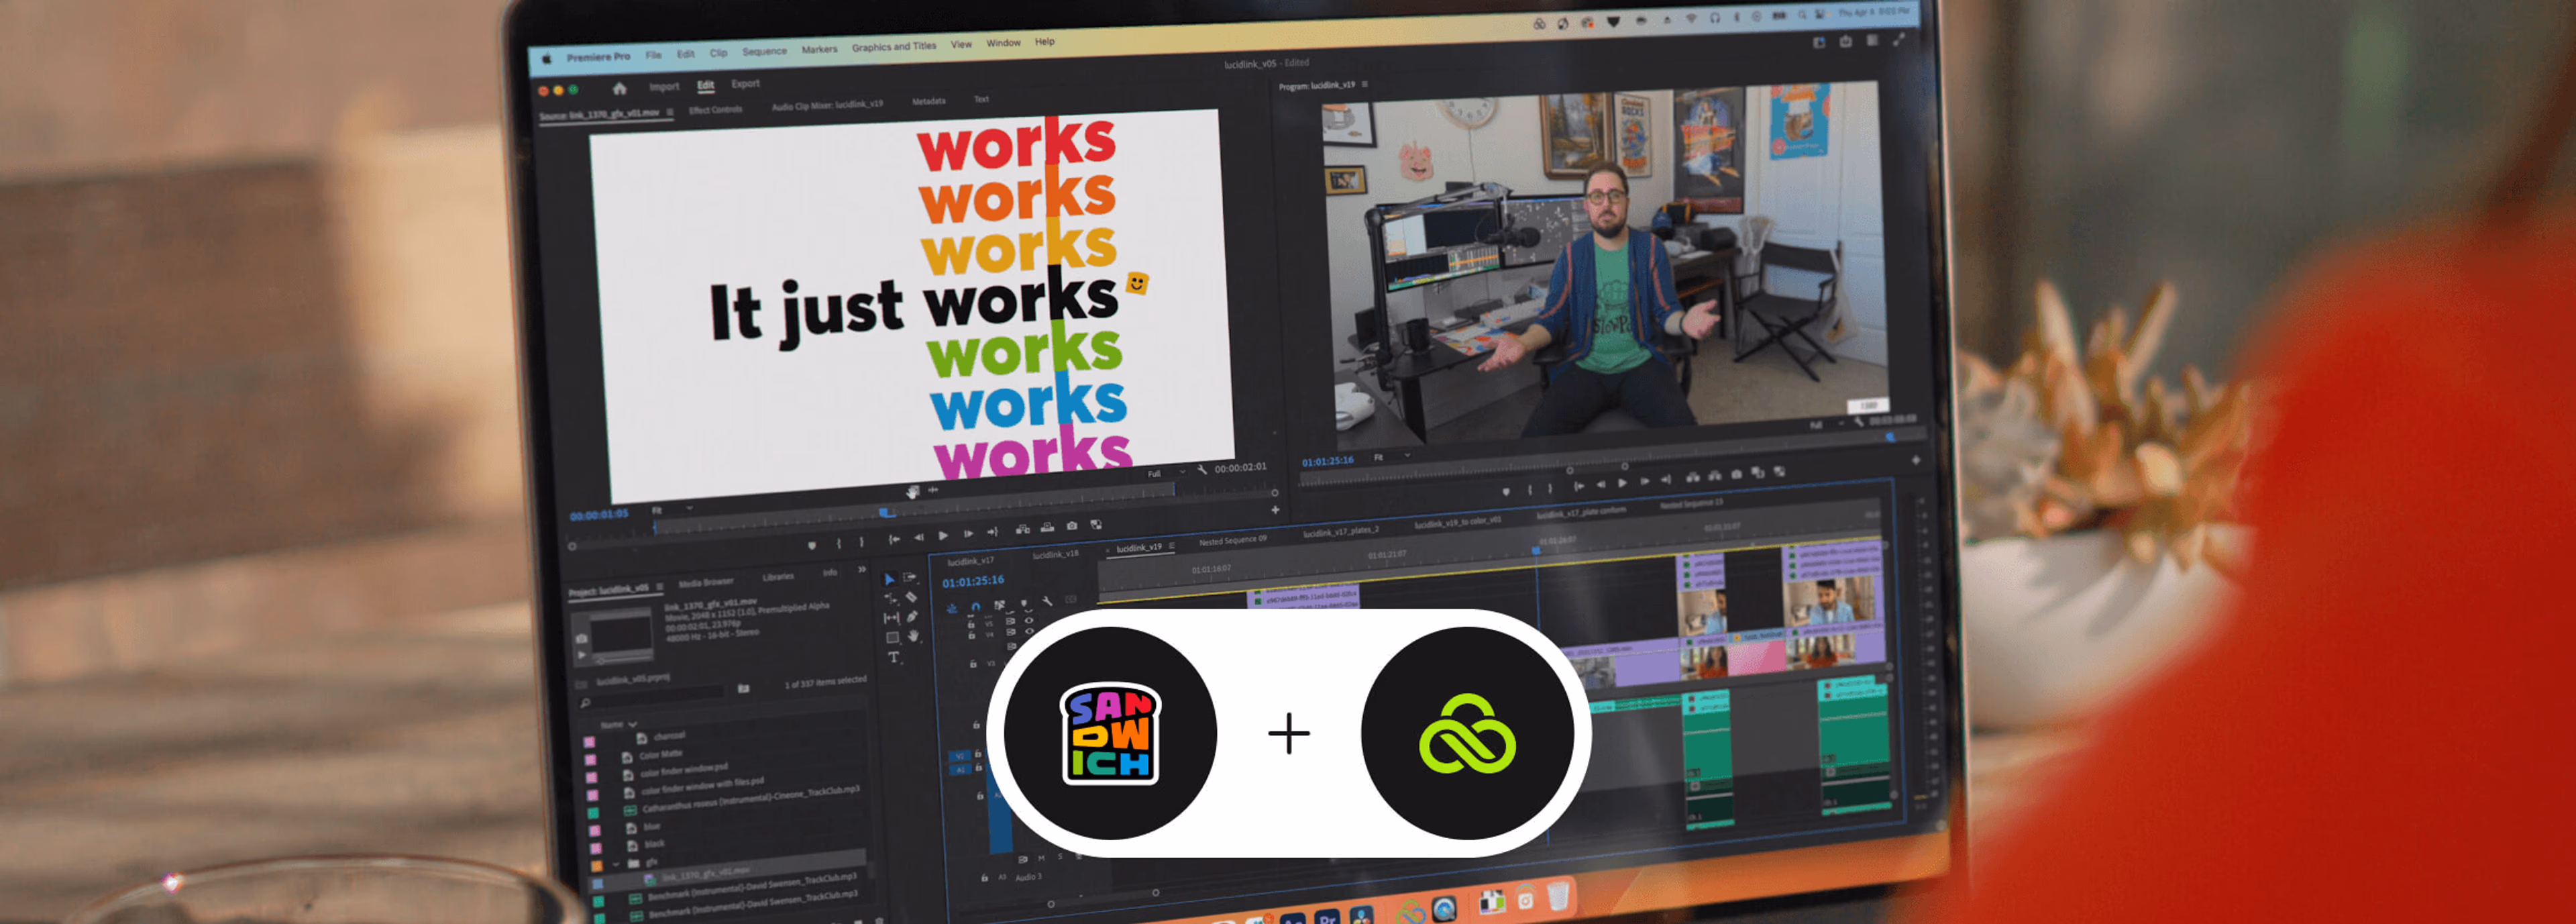This screenshot has width=2576, height=924.
Task: Select the Razor tool
Action: [x=911, y=597]
